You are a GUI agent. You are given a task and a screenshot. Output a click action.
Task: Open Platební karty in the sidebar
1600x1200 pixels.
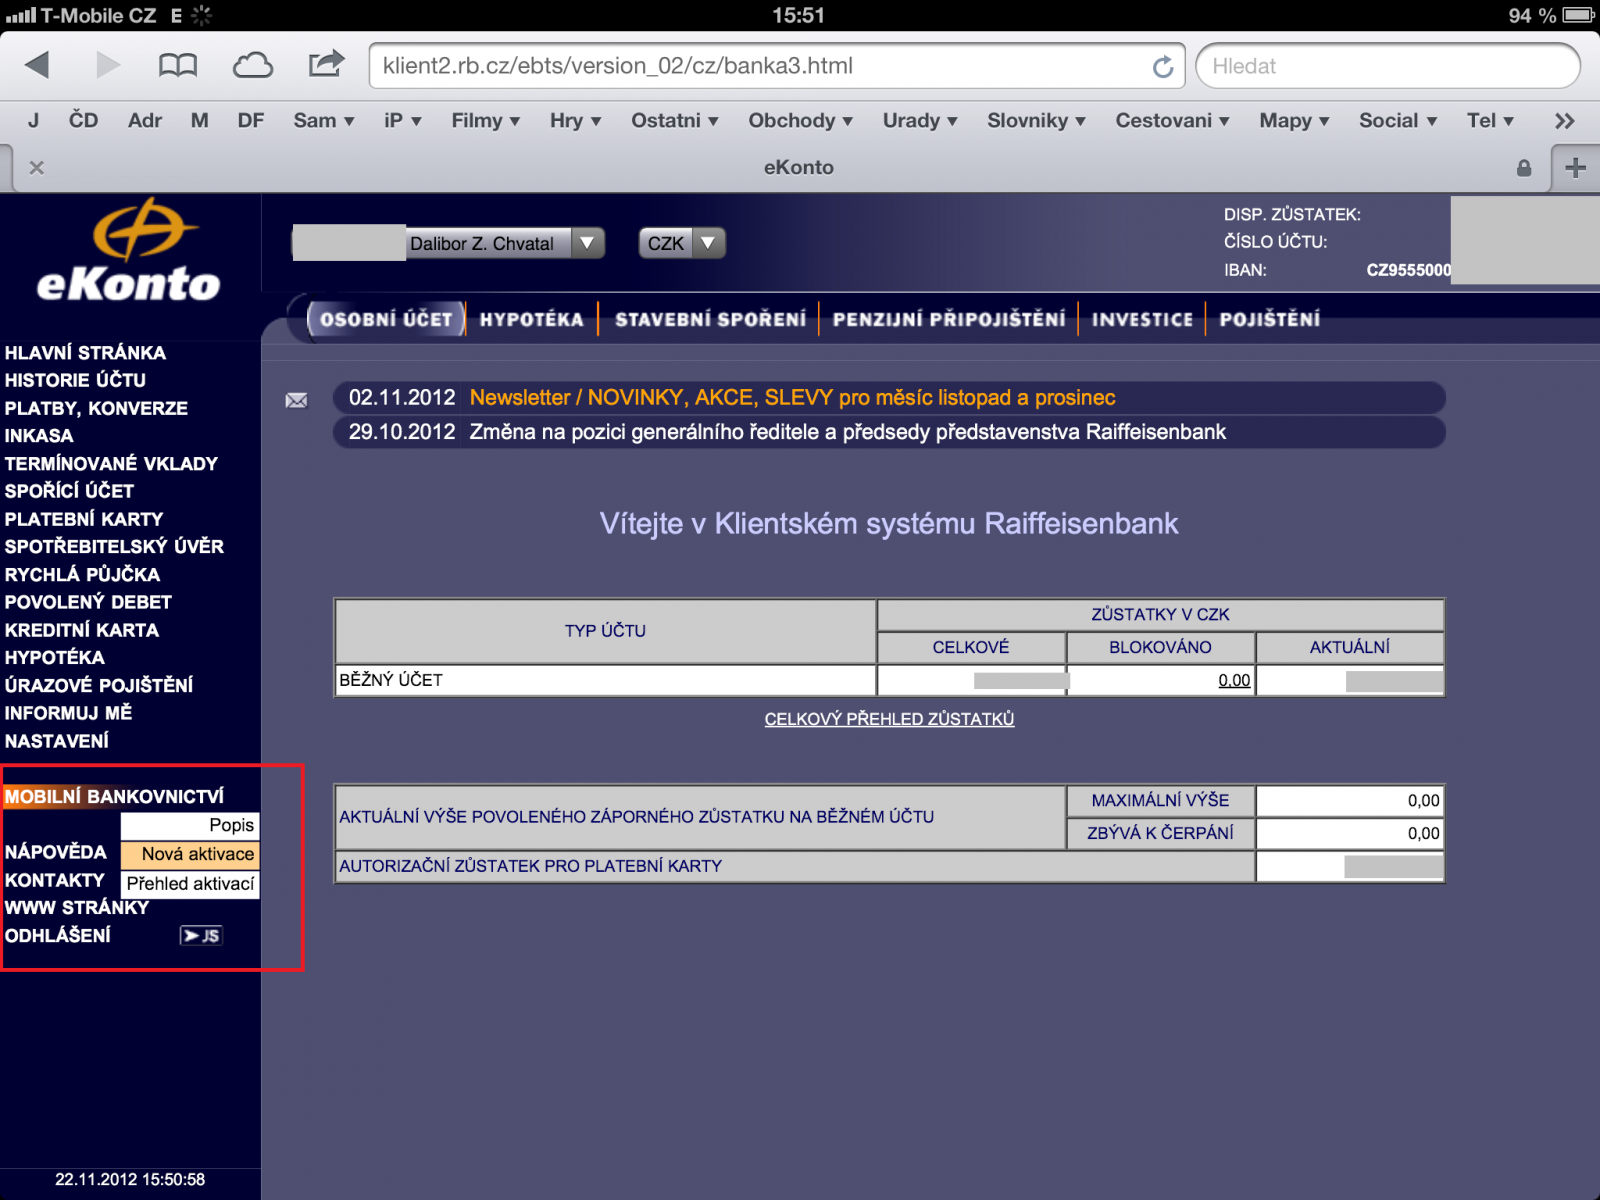click(84, 519)
